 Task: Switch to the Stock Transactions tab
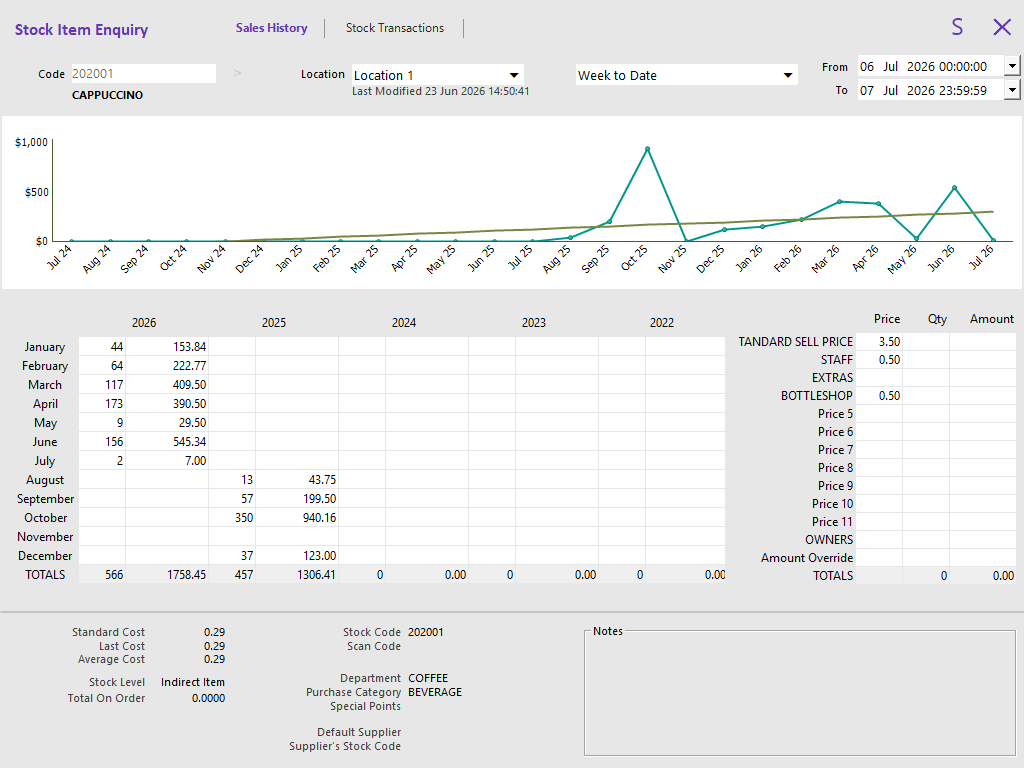(395, 28)
